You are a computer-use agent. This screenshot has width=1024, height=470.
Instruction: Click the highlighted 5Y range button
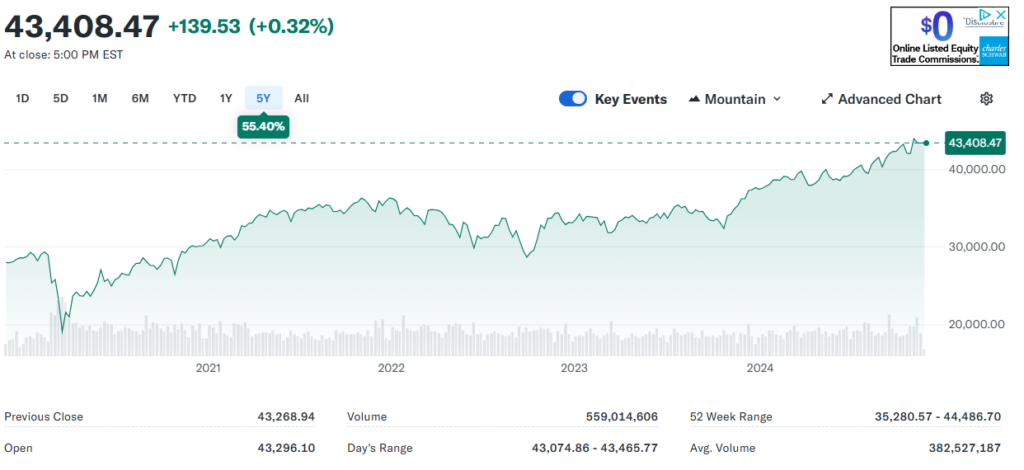click(263, 98)
